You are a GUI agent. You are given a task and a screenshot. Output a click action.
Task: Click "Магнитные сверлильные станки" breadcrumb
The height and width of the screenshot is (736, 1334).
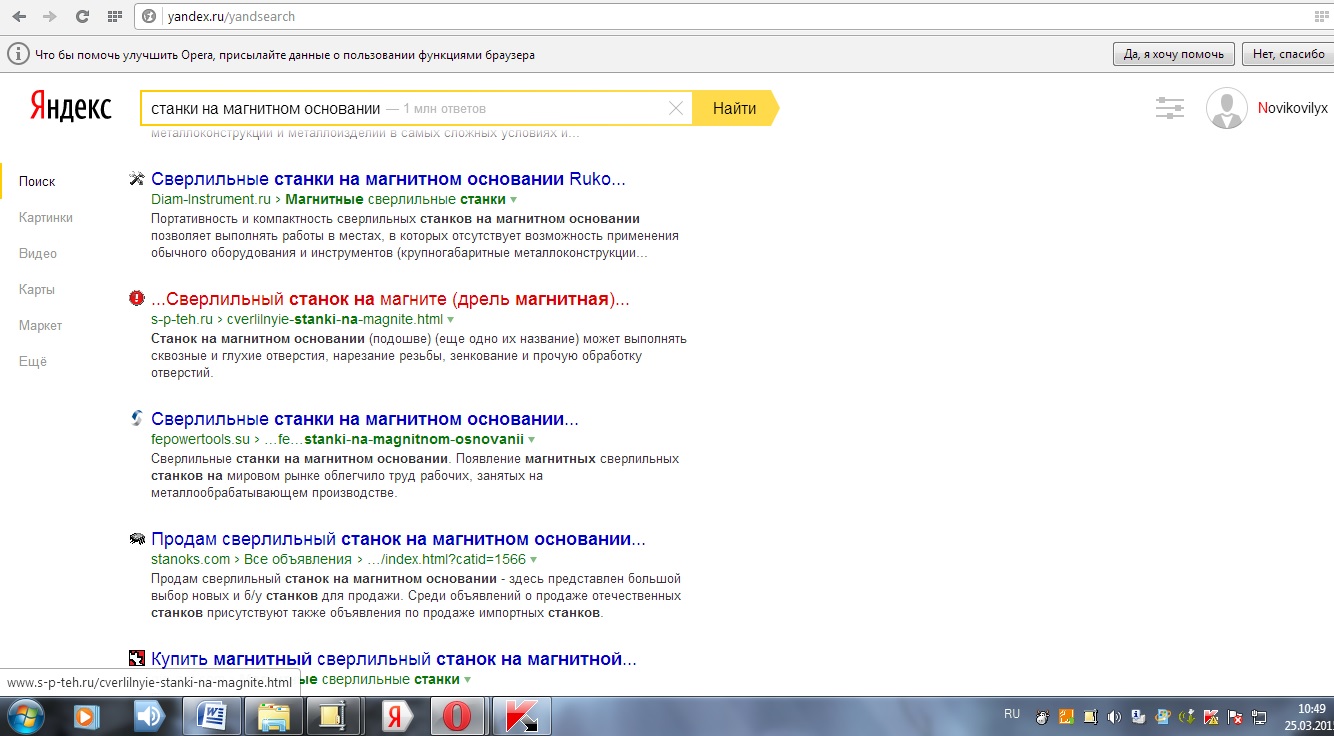pos(395,199)
